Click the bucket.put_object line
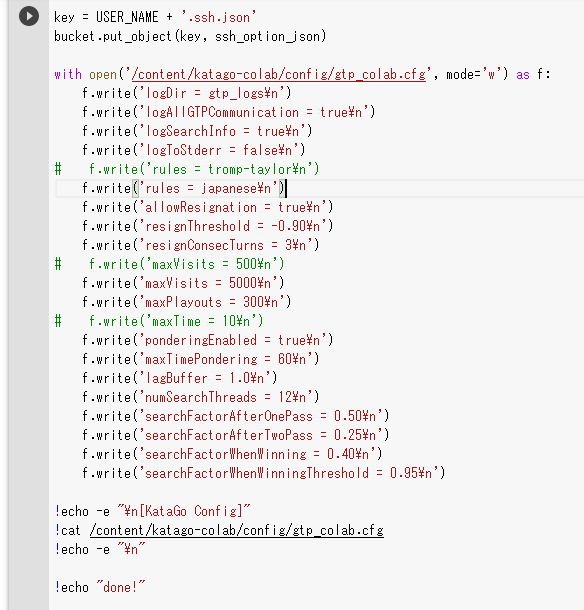 point(190,36)
